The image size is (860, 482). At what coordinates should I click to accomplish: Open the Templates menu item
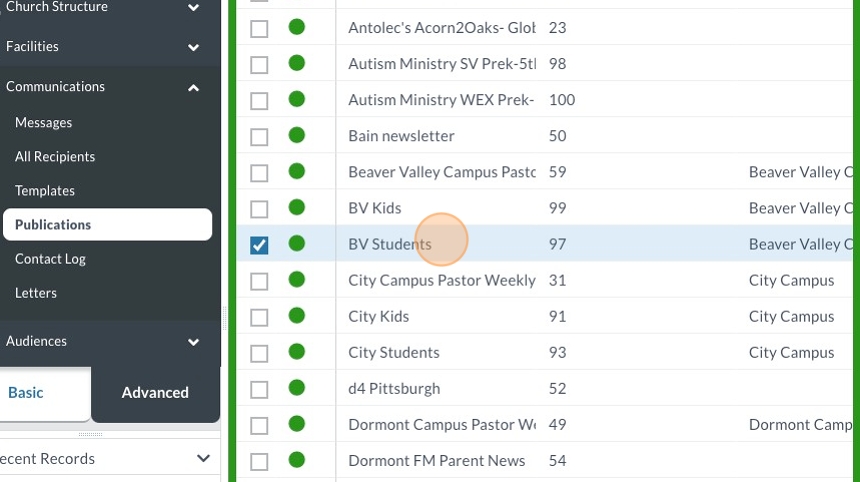click(45, 191)
